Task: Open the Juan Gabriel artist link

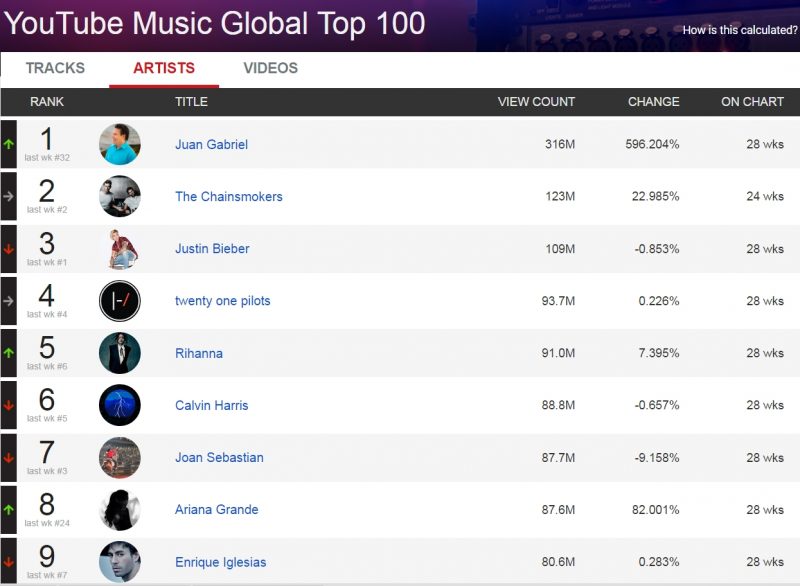Action: tap(211, 145)
